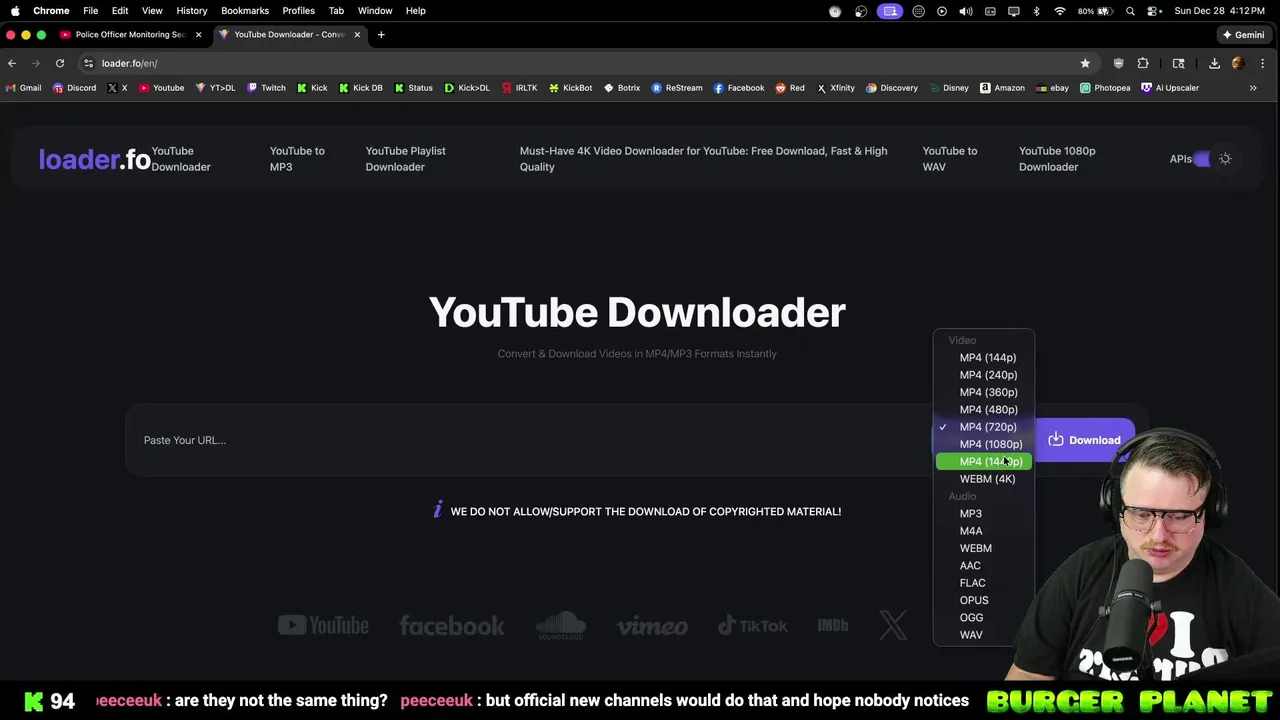This screenshot has height=720, width=1280.
Task: Open ReStream bookmark
Action: pos(677,88)
